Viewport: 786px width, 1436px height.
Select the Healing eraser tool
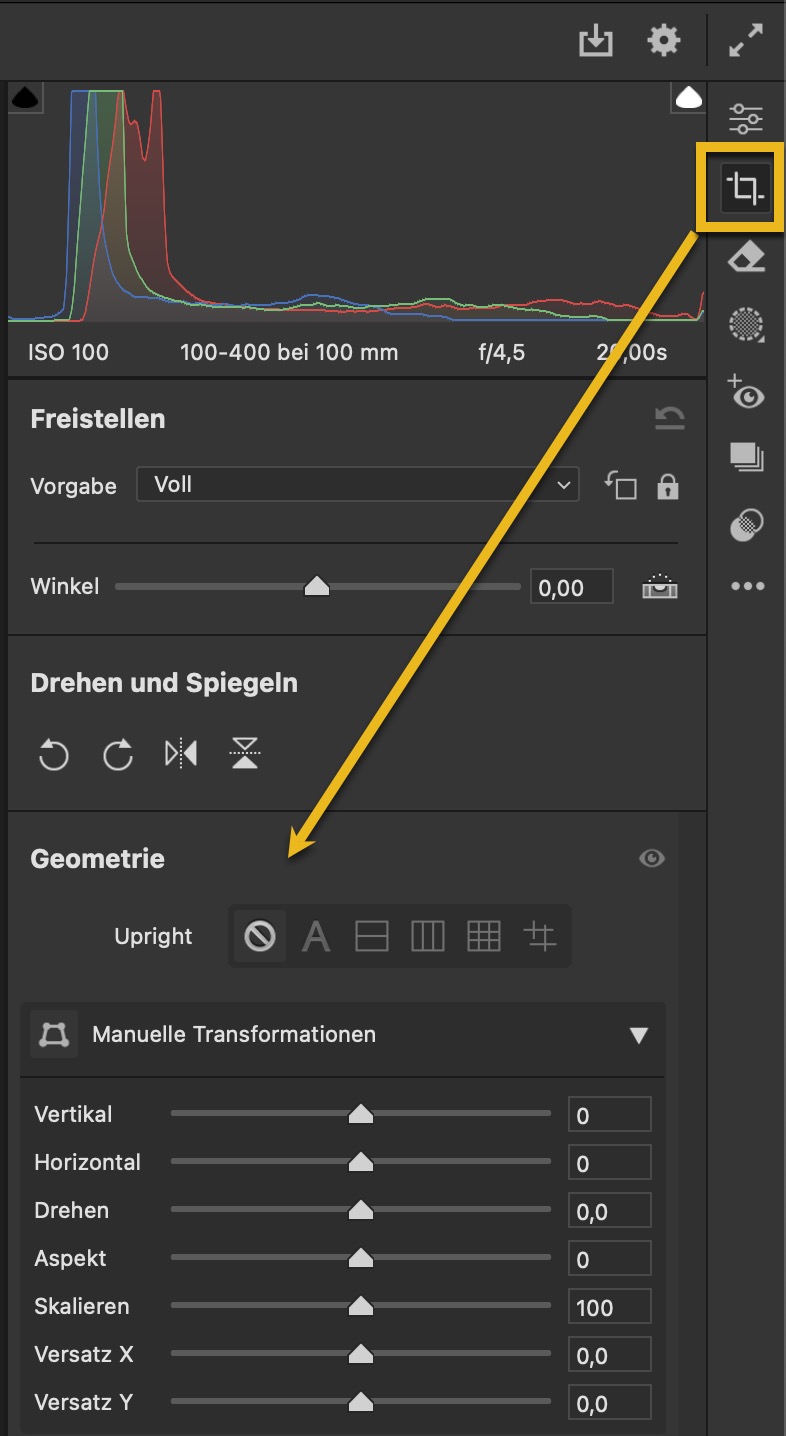[746, 258]
